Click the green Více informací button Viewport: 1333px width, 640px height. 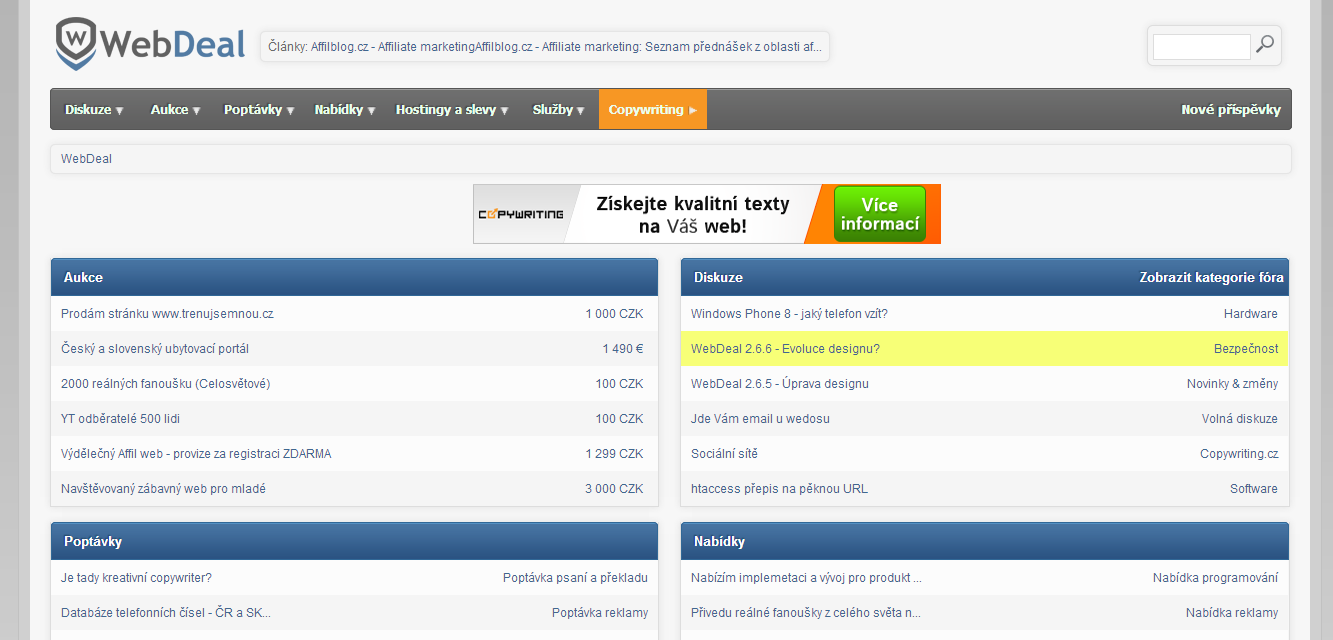880,214
